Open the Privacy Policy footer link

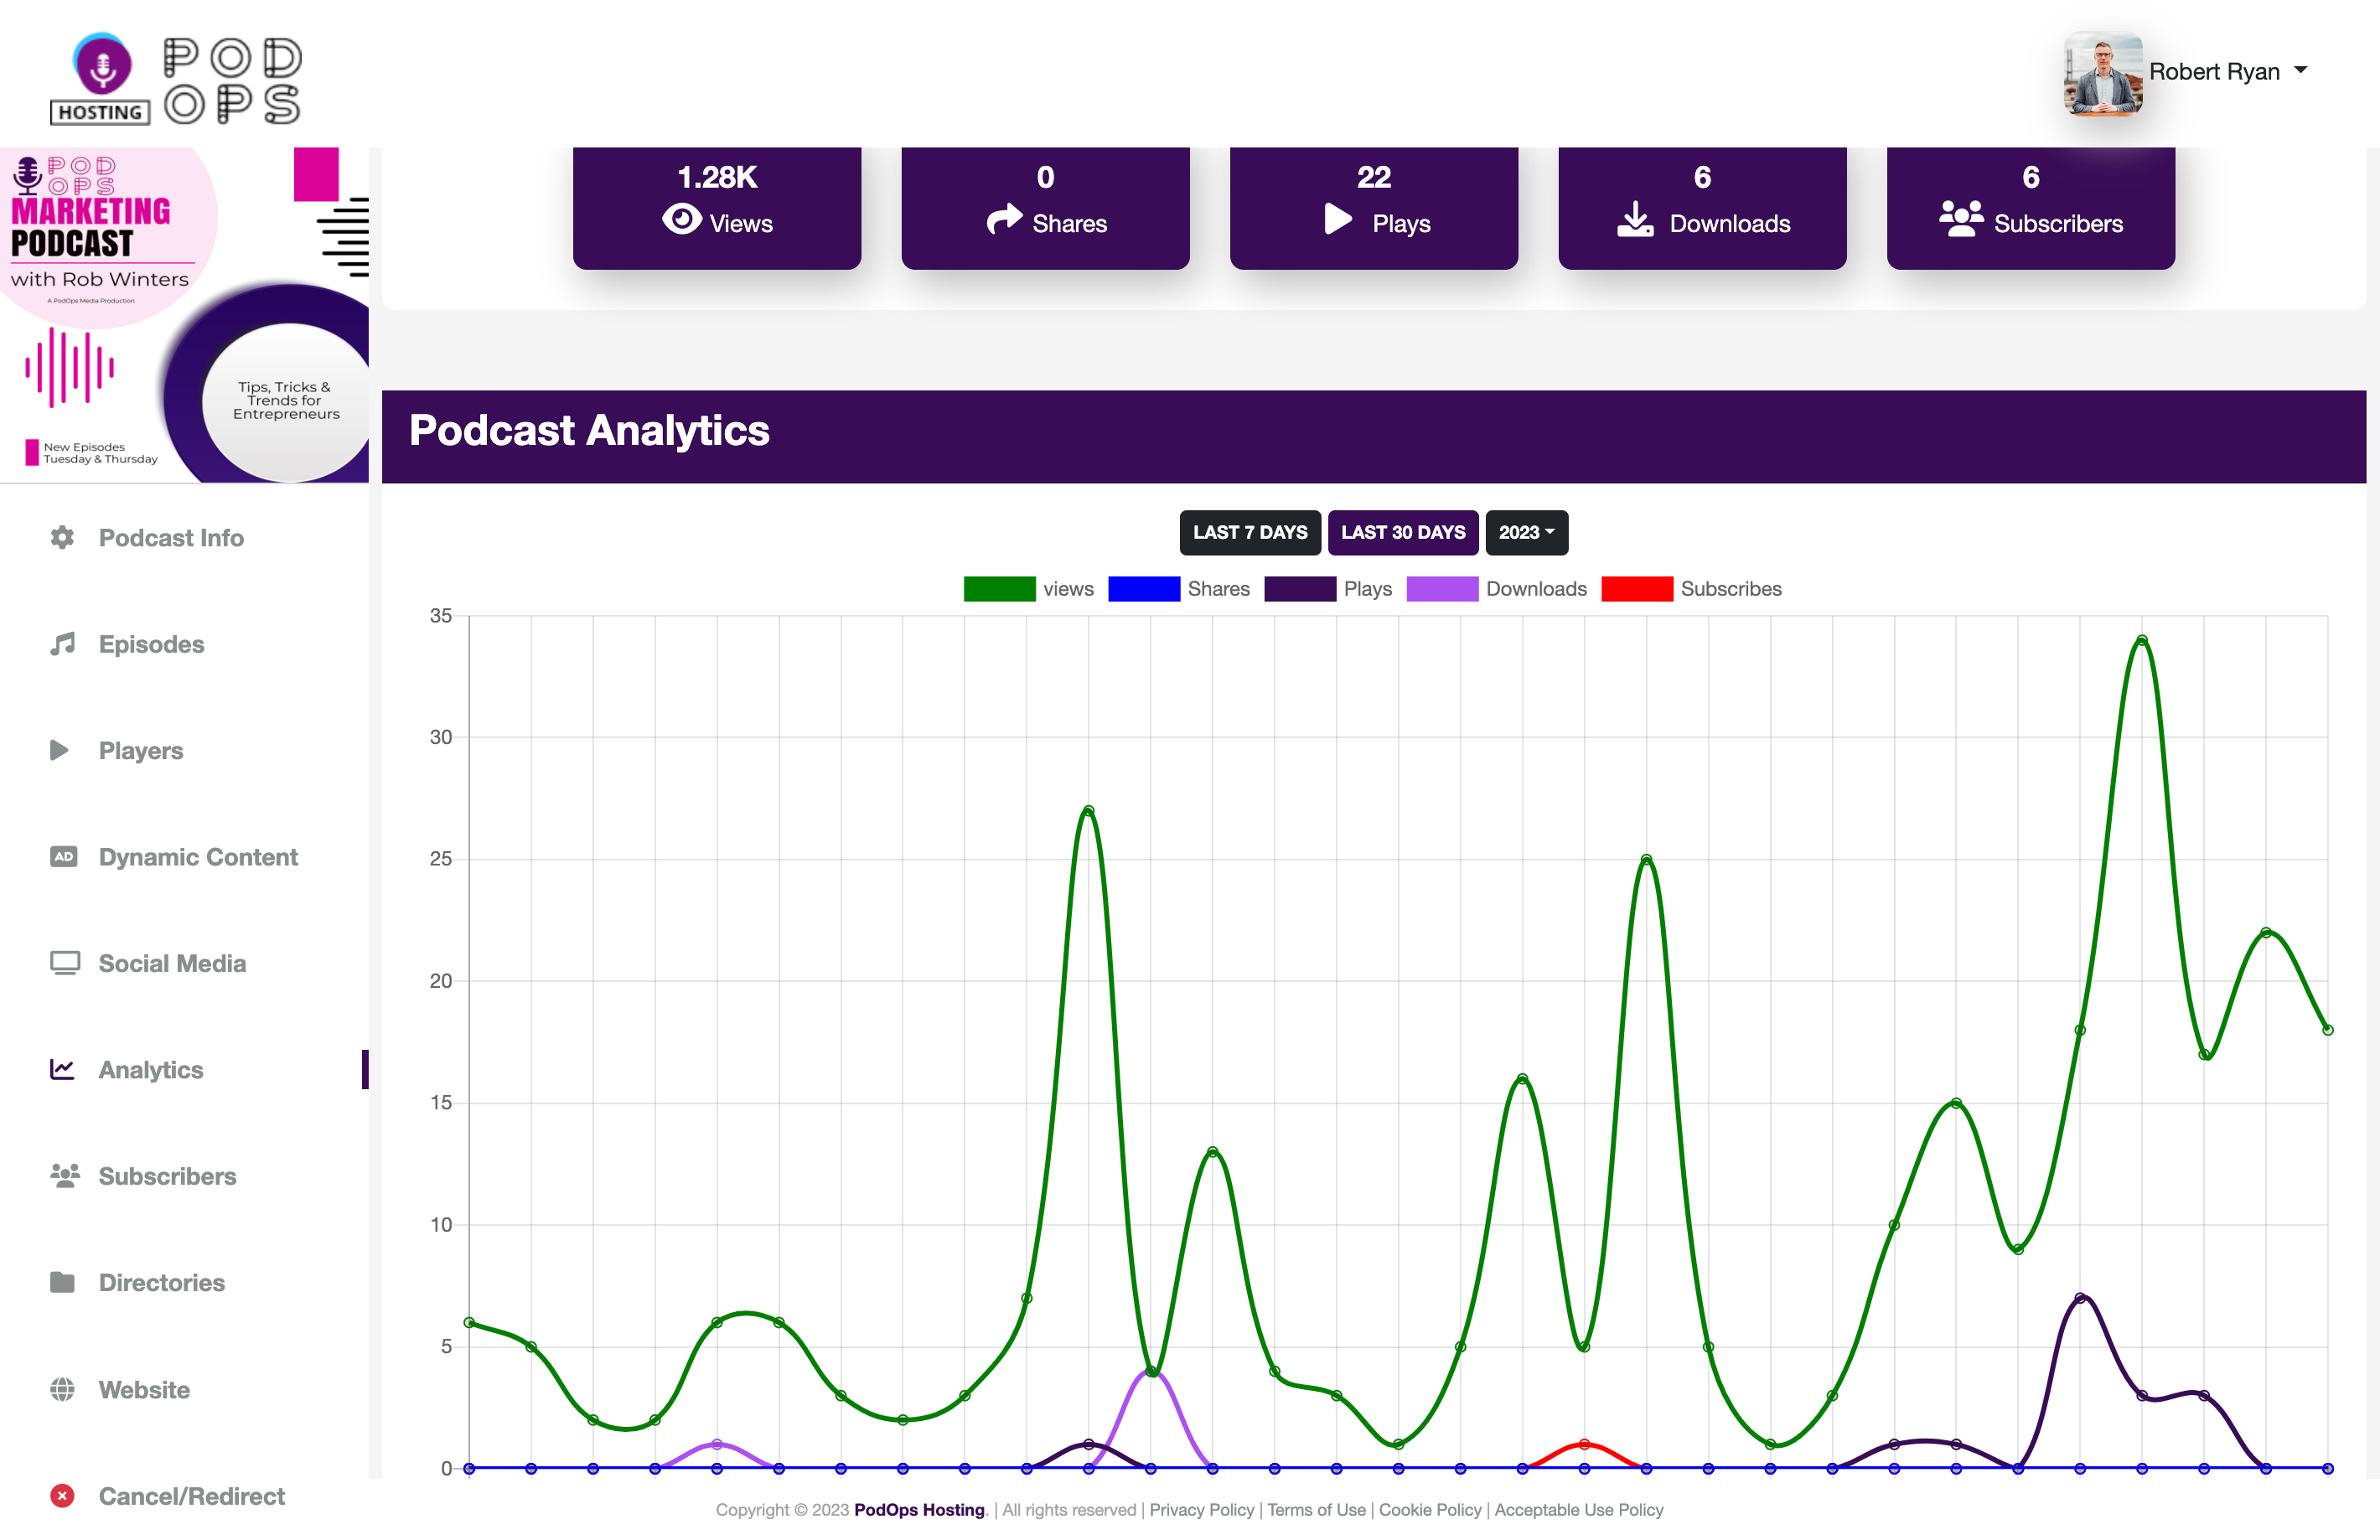coord(1200,1509)
